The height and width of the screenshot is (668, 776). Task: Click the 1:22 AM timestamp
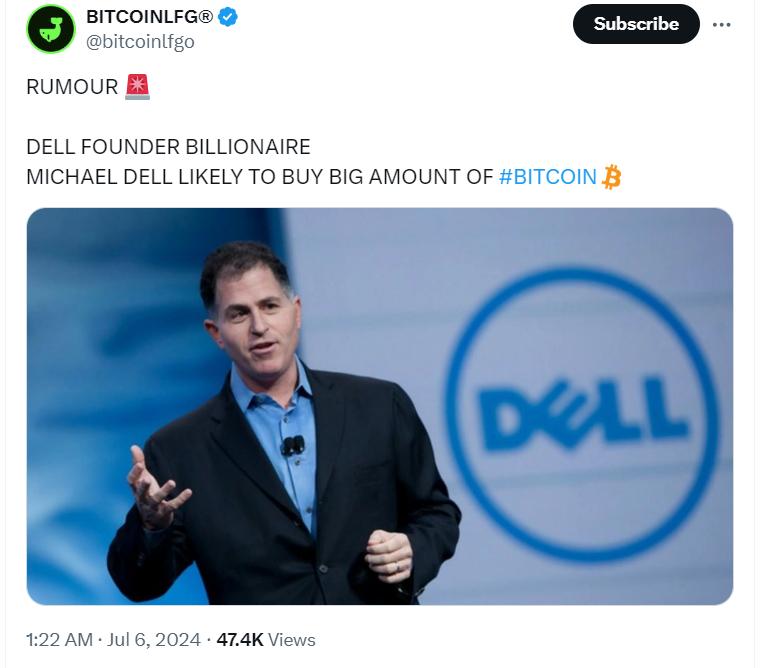[x=59, y=640]
